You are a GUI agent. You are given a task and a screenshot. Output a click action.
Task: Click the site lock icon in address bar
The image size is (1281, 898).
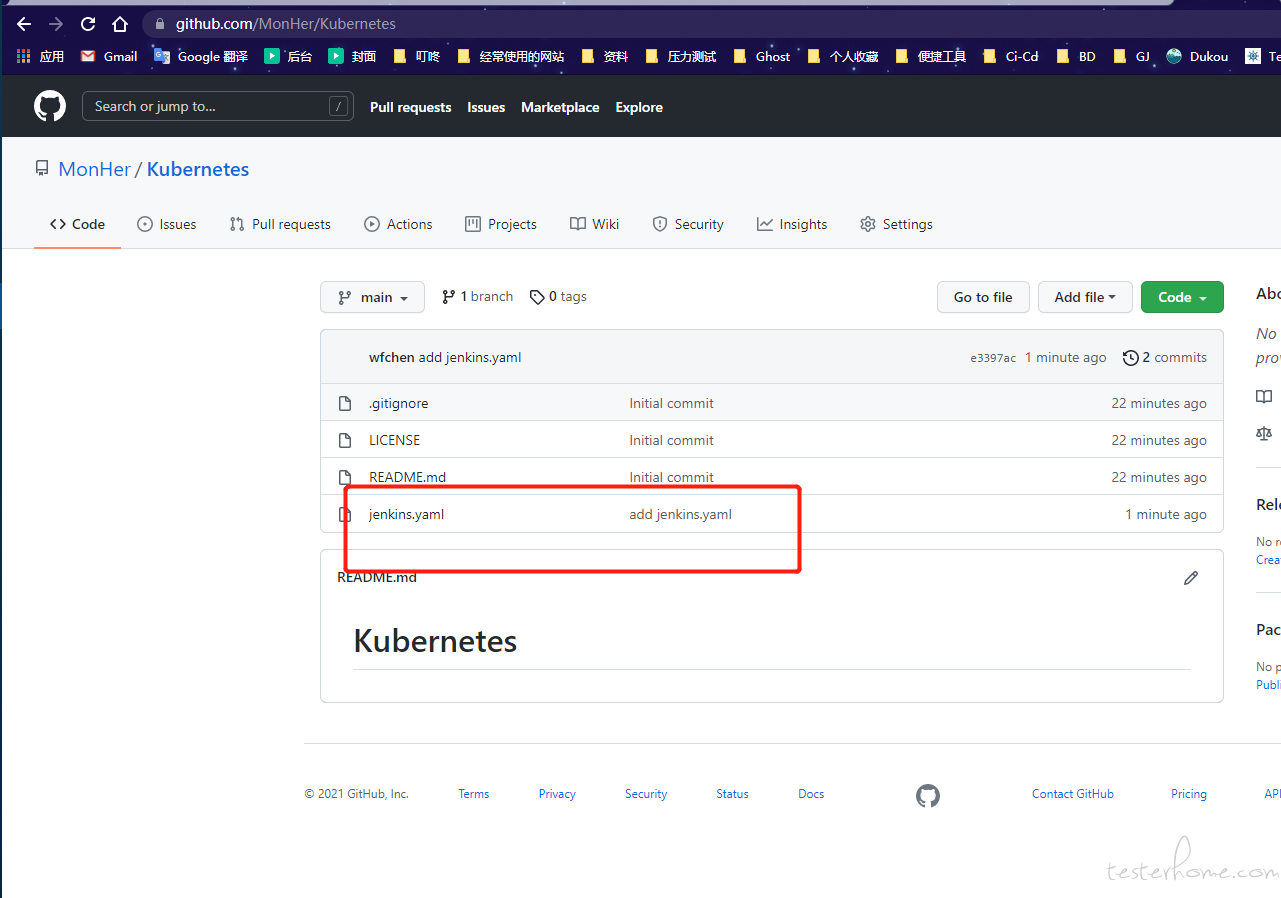(159, 24)
